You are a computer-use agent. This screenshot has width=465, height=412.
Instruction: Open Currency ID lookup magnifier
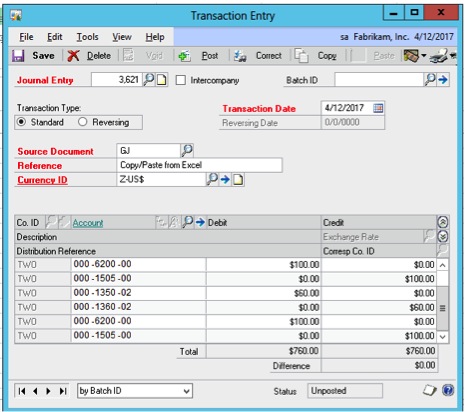click(212, 179)
